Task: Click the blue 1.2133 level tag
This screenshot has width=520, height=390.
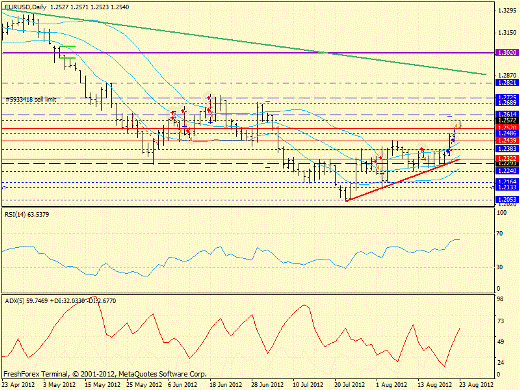Action: 506,187
